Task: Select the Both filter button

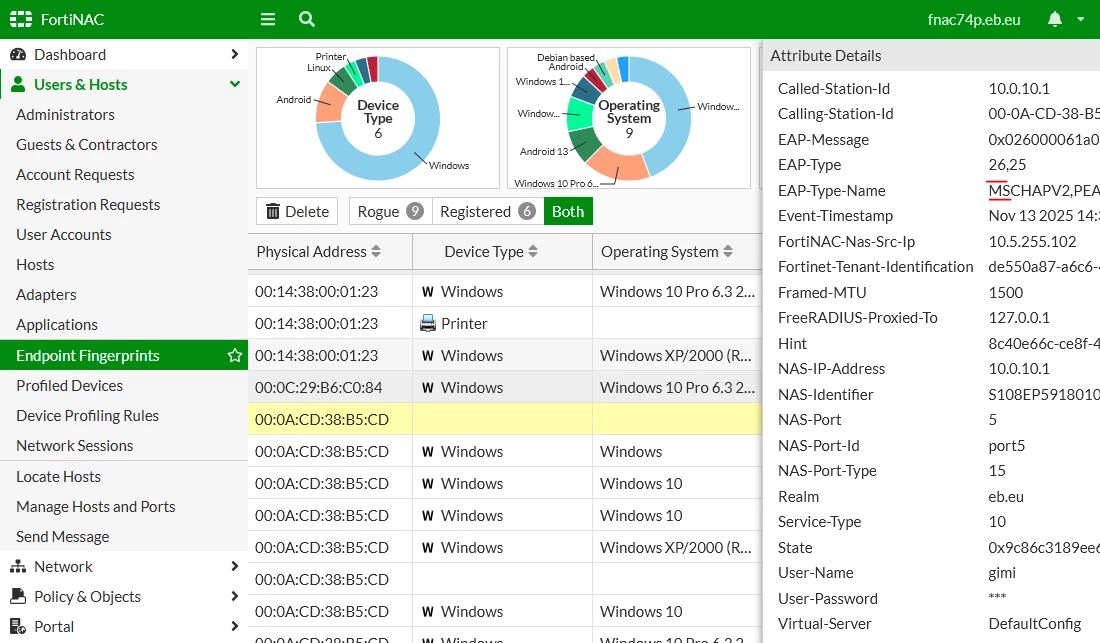Action: (x=568, y=211)
